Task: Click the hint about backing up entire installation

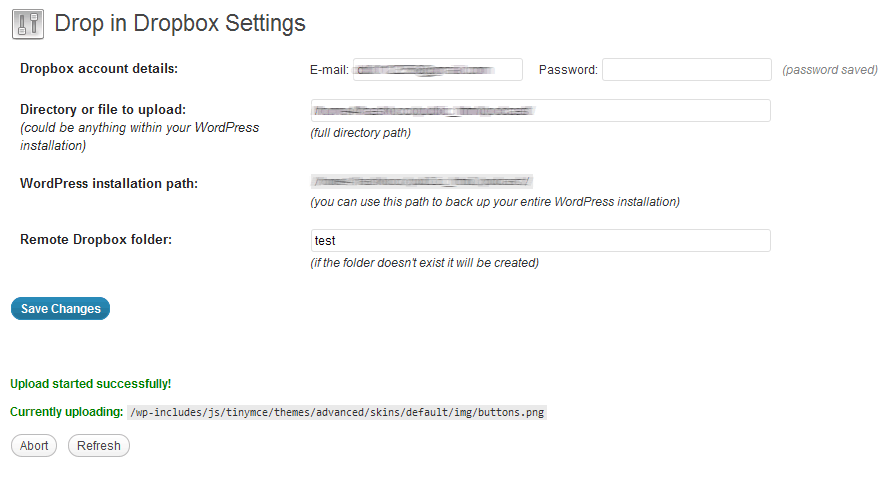Action: 495,202
